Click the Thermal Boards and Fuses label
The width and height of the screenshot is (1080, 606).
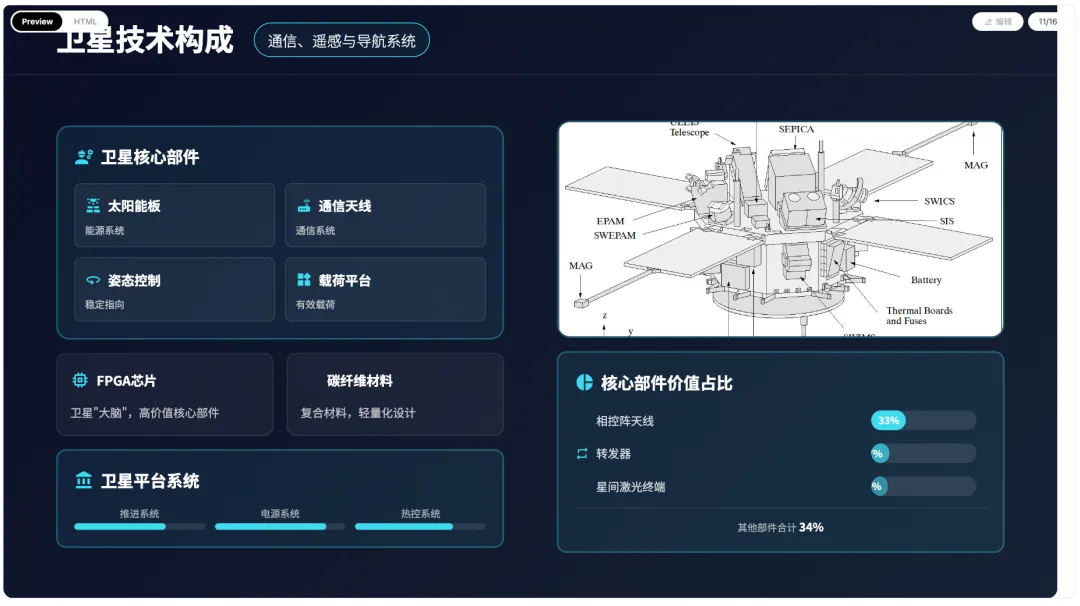coord(920,315)
